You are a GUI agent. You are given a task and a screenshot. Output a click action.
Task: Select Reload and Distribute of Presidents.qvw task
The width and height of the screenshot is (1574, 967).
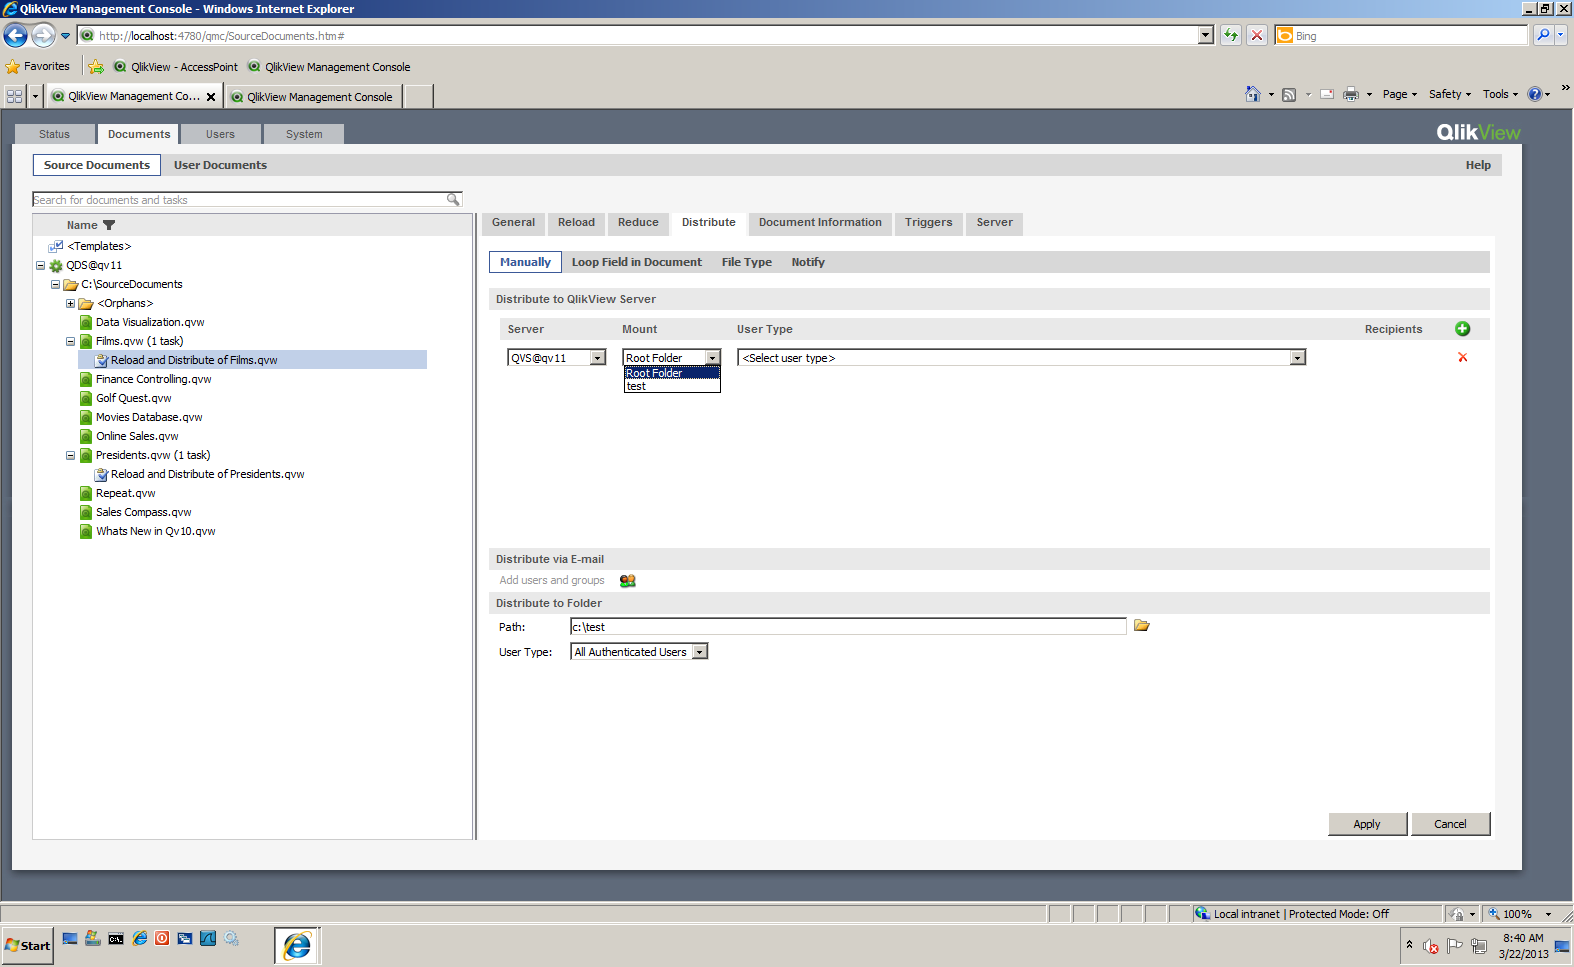pyautogui.click(x=207, y=474)
